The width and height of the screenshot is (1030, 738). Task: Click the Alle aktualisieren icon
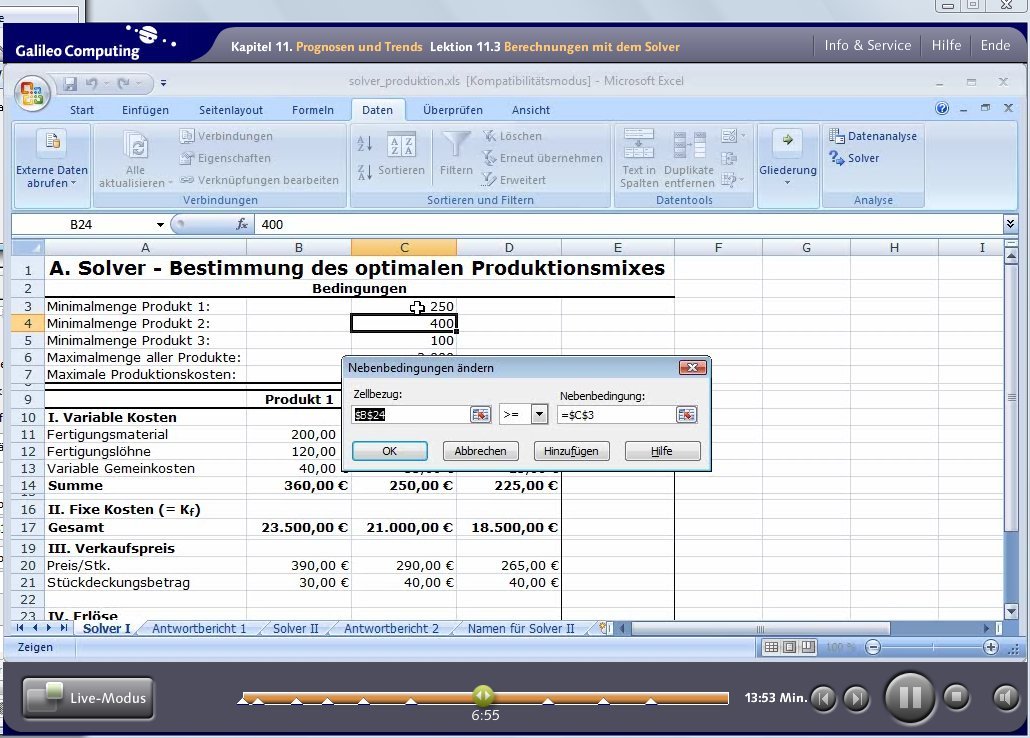pos(137,146)
